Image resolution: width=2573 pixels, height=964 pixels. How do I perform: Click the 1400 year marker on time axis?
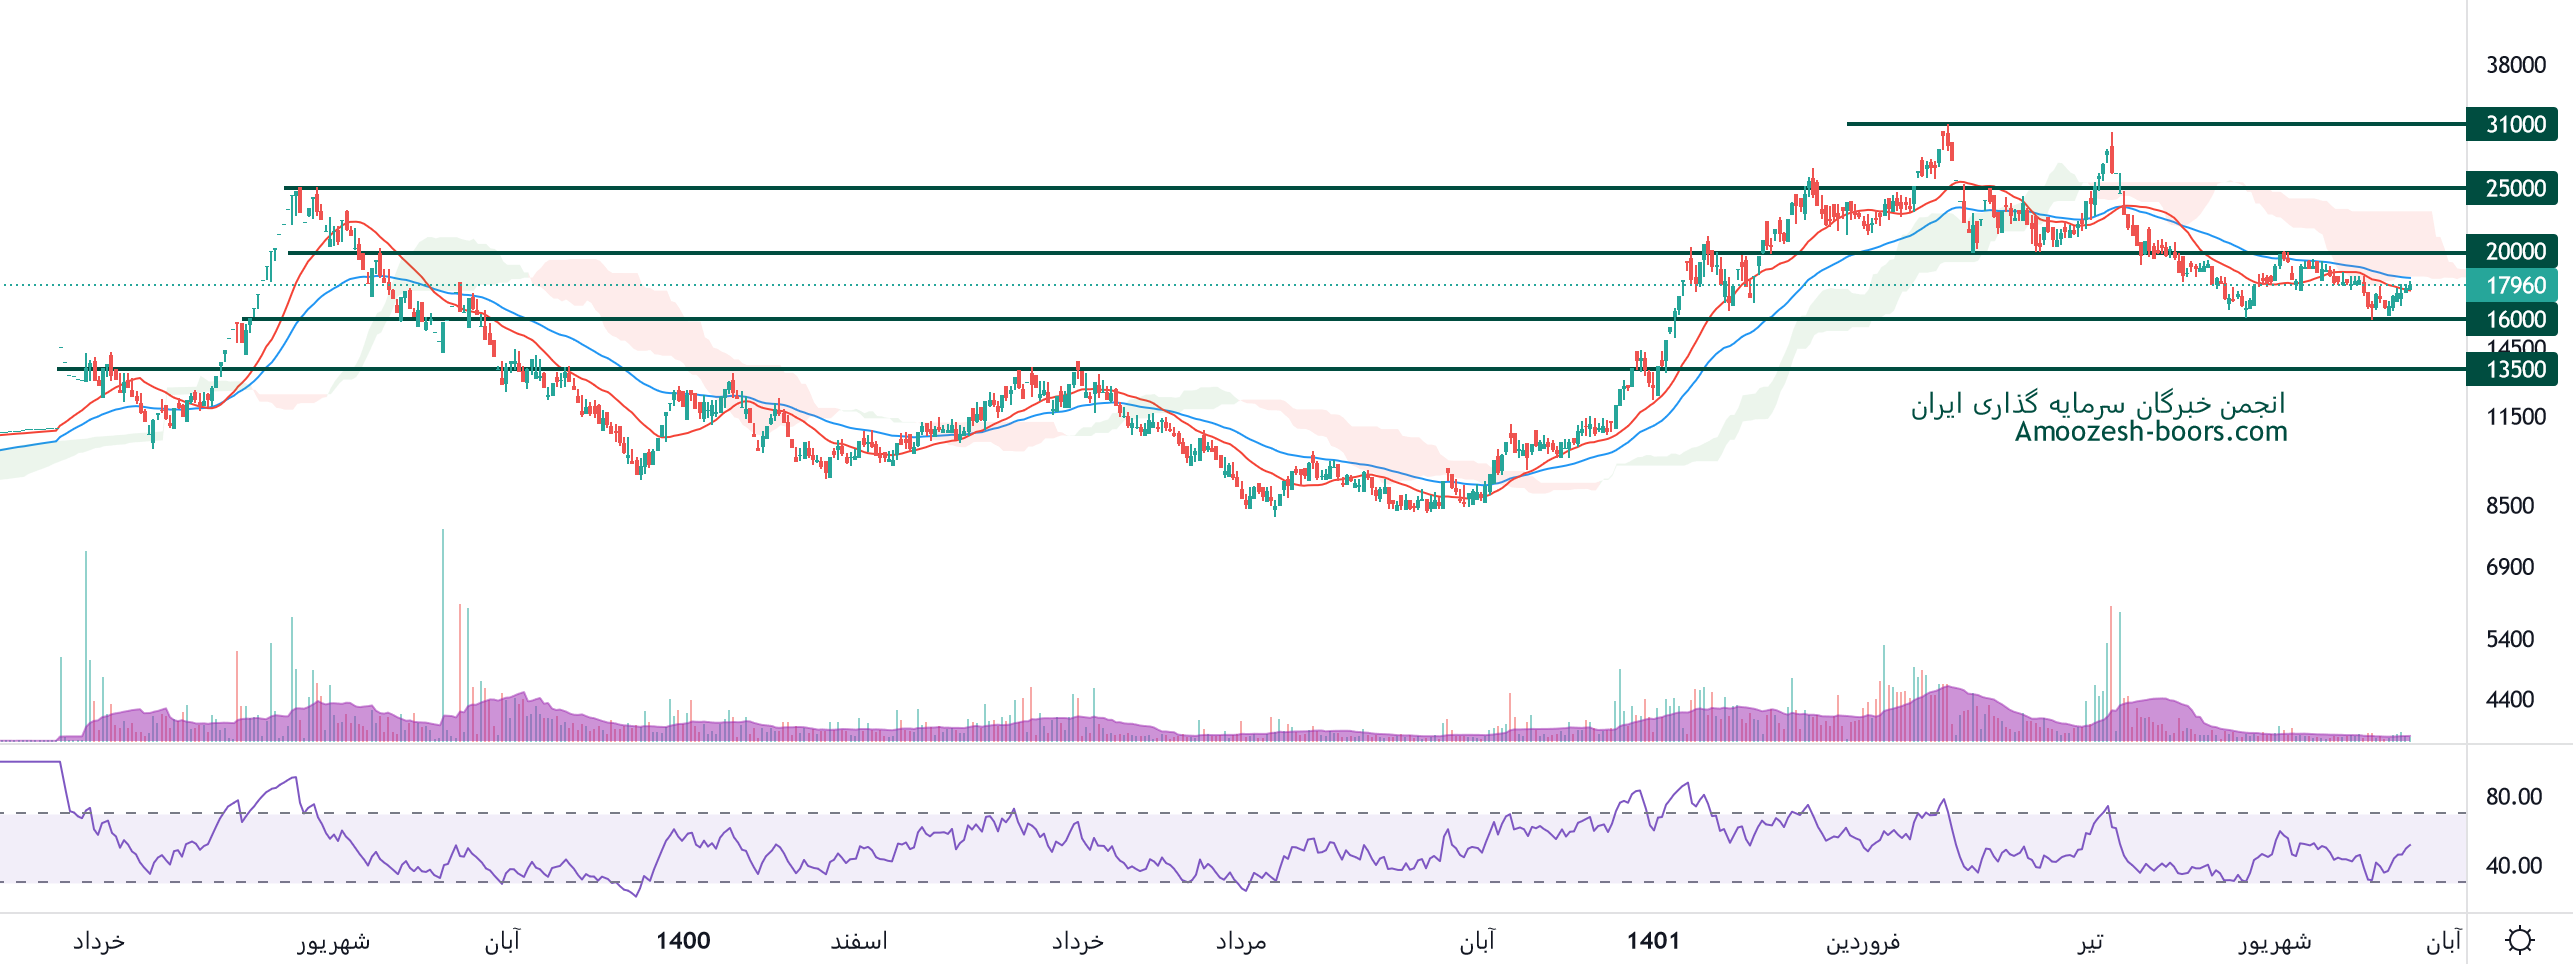coord(683,941)
